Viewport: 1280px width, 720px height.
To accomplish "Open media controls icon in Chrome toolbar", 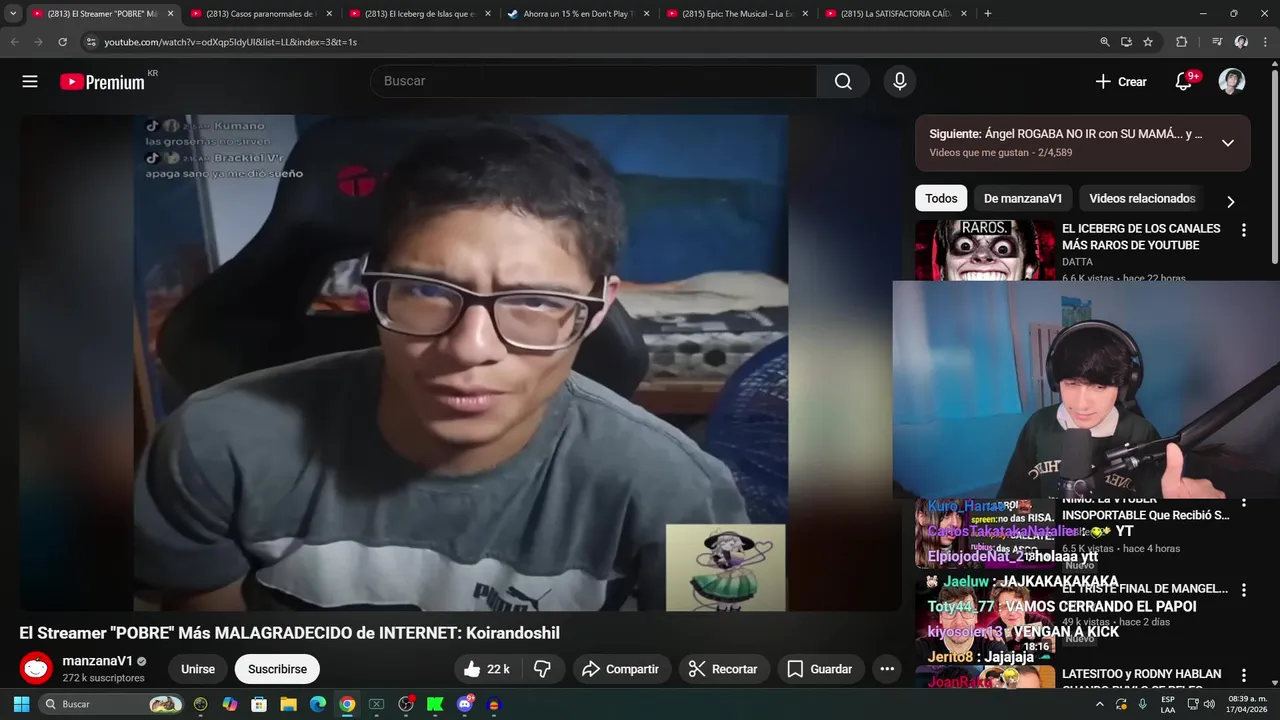I will [x=1217, y=42].
